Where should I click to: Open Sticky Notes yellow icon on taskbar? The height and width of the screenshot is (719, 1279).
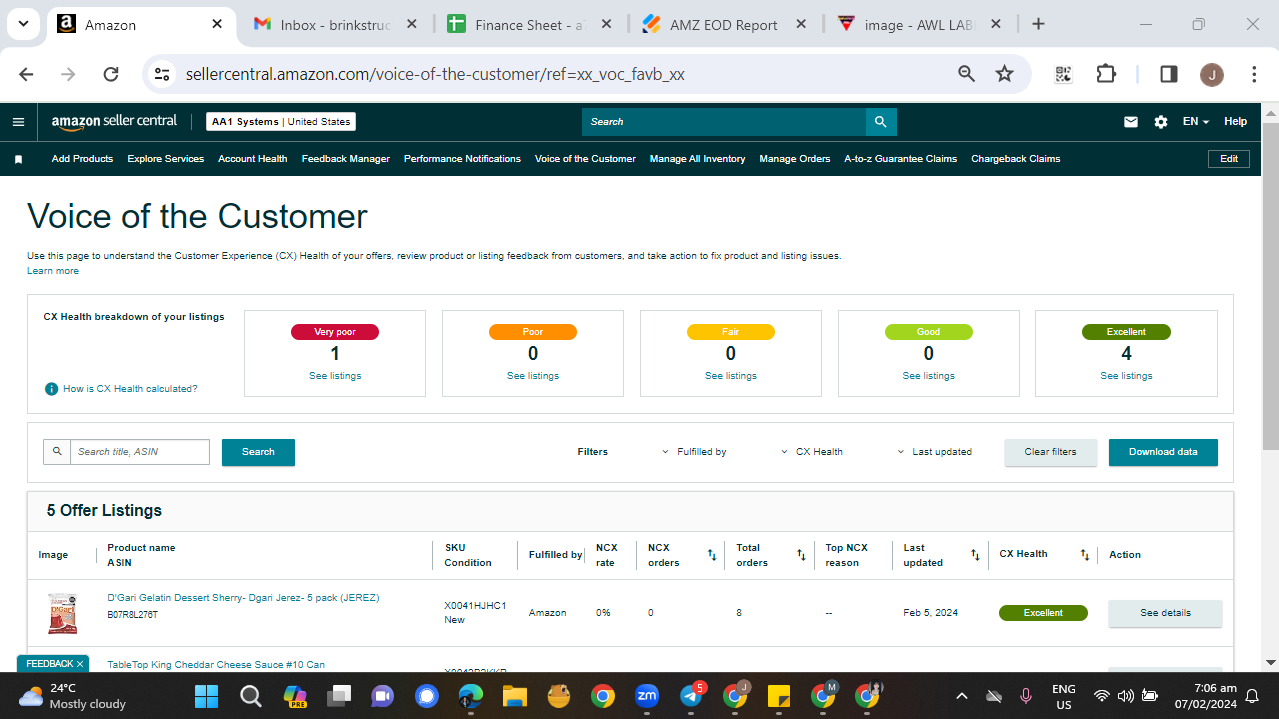coord(779,696)
